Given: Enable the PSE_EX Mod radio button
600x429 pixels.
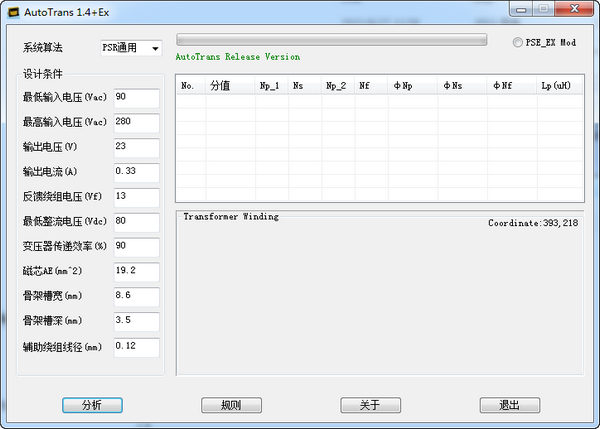Looking at the screenshot, I should [x=517, y=42].
